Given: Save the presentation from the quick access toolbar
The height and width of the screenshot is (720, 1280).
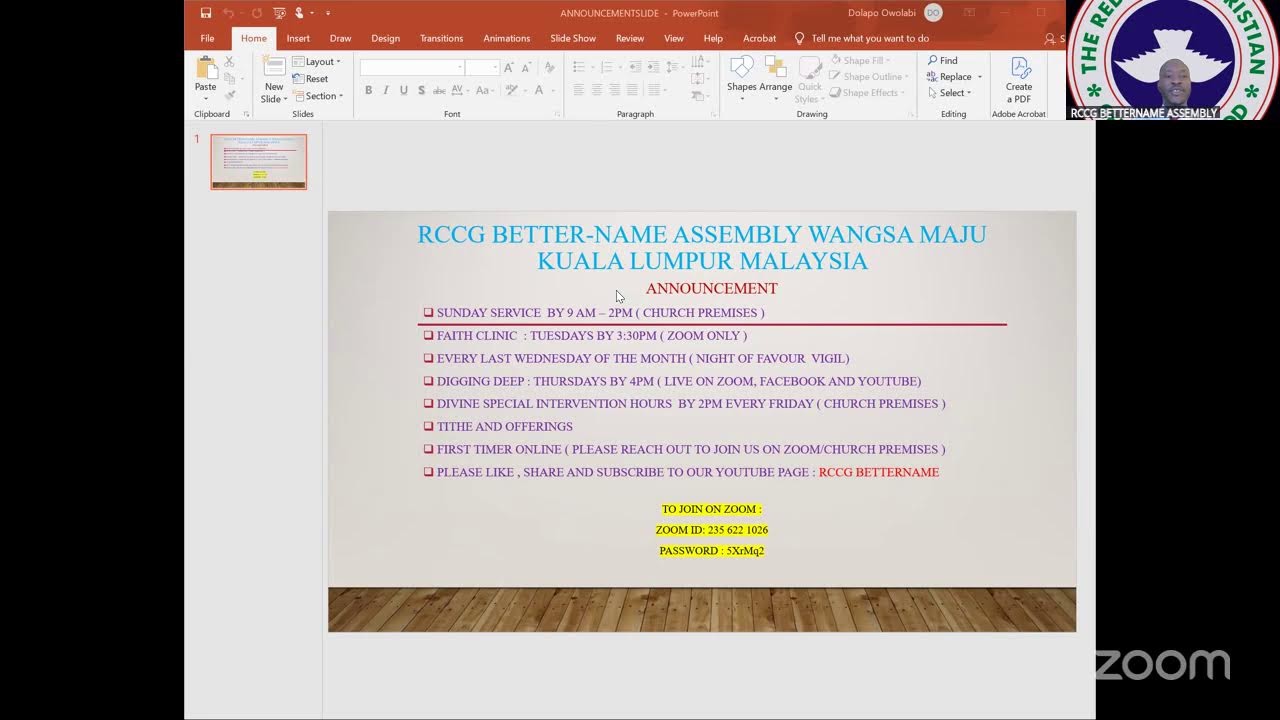Looking at the screenshot, I should [206, 13].
